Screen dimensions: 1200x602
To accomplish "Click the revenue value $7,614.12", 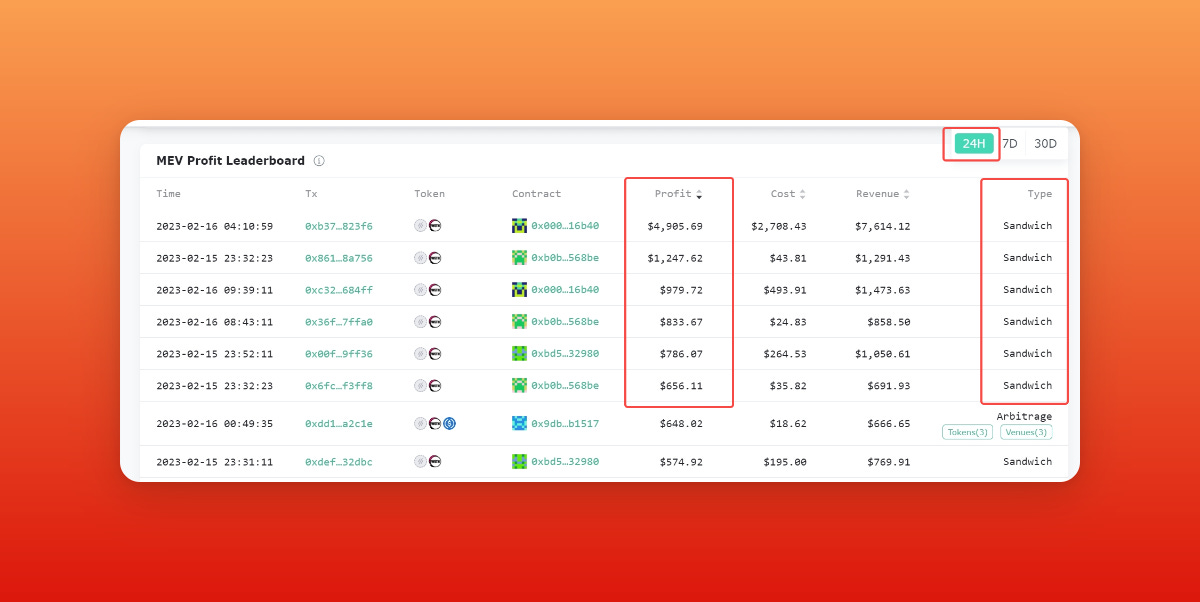I will pos(883,226).
